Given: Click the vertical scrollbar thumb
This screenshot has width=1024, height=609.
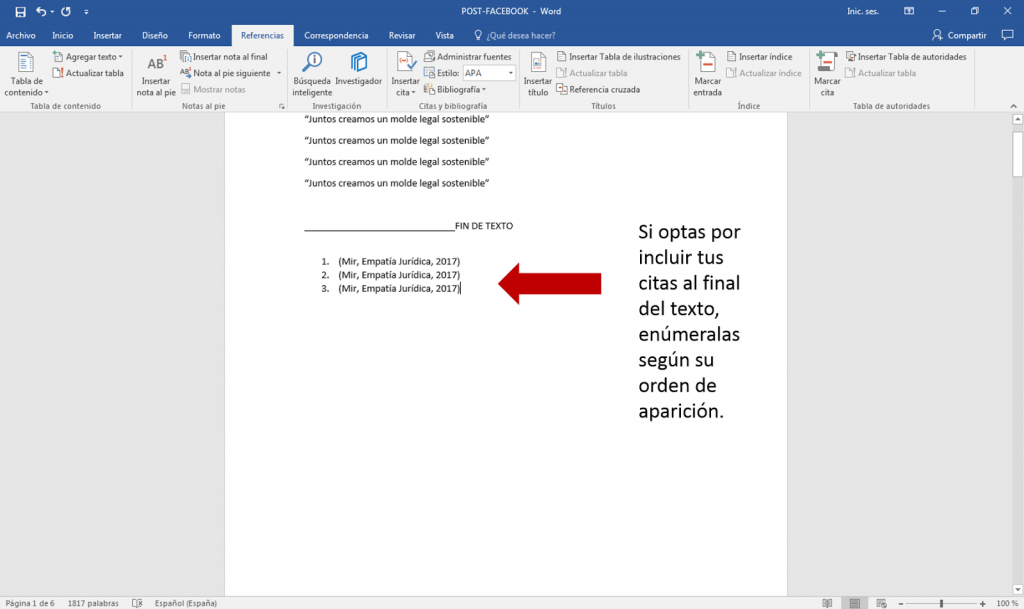Looking at the screenshot, I should (x=1017, y=154).
